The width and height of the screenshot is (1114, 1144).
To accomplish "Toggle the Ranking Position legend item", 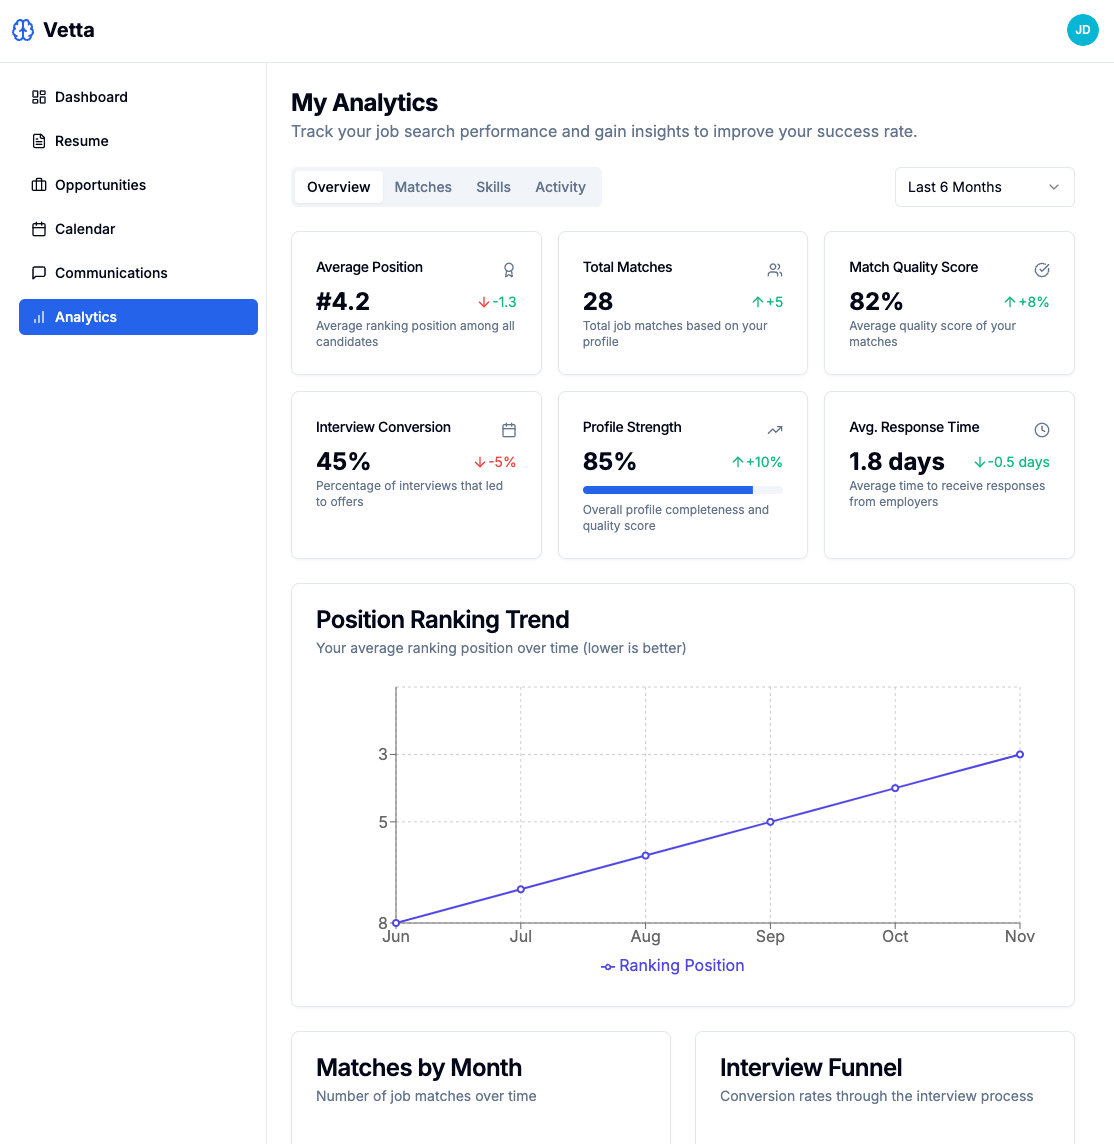I will click(x=672, y=965).
